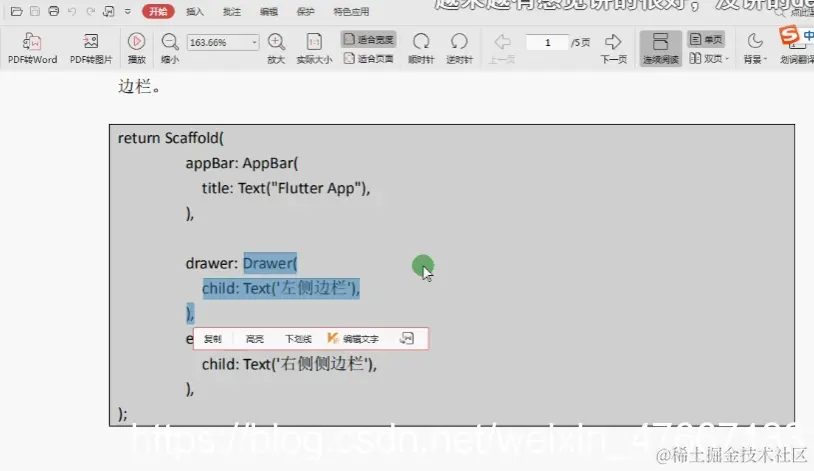Toggle 连续阅读 continuous reading mode
Image resolution: width=814 pixels, height=471 pixels.
coord(660,48)
